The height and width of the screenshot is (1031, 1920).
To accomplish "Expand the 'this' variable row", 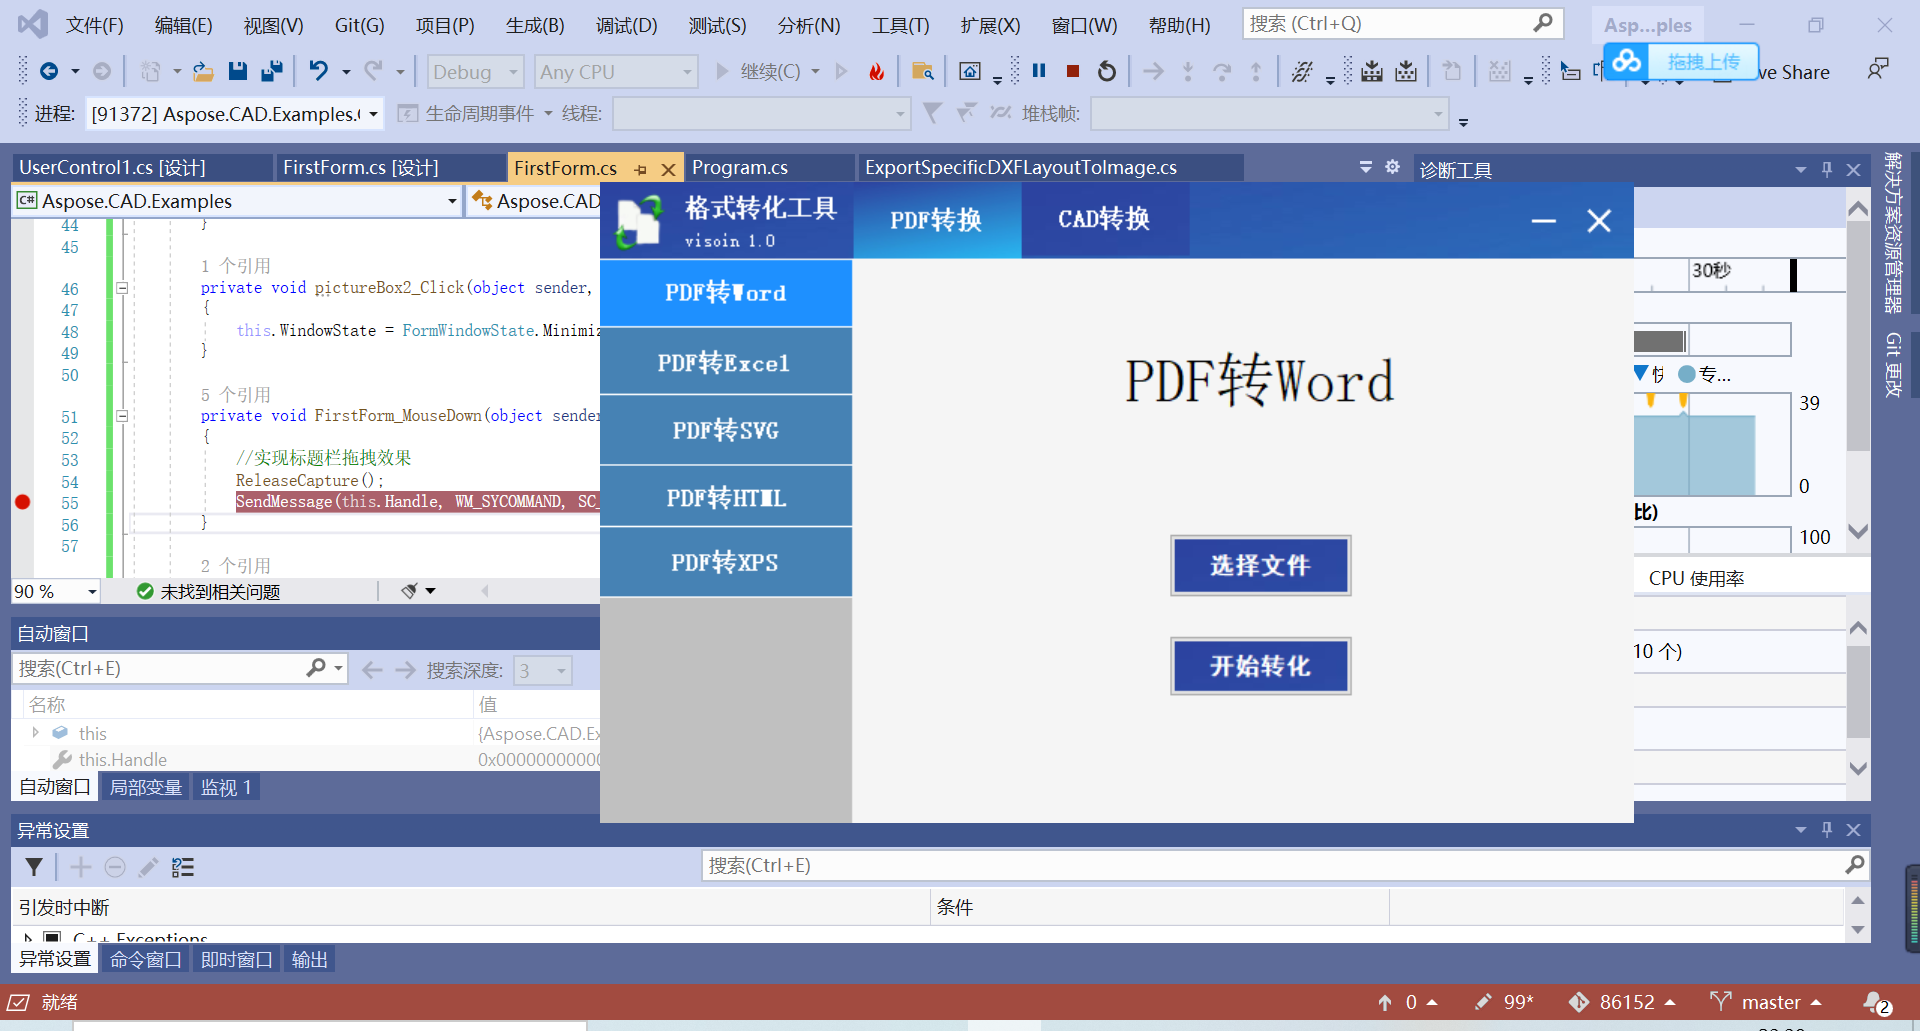I will (36, 733).
